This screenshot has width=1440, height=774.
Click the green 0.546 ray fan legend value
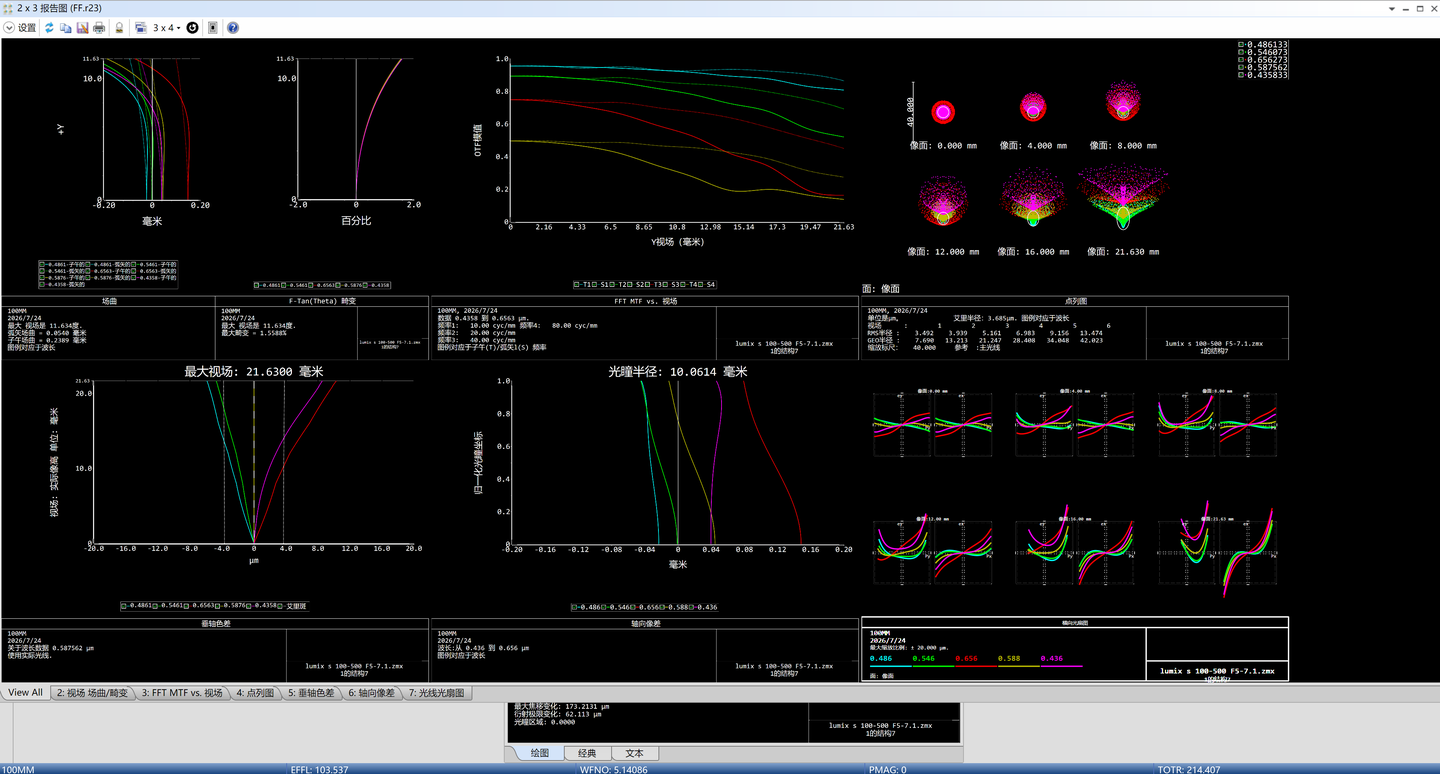coord(923,658)
